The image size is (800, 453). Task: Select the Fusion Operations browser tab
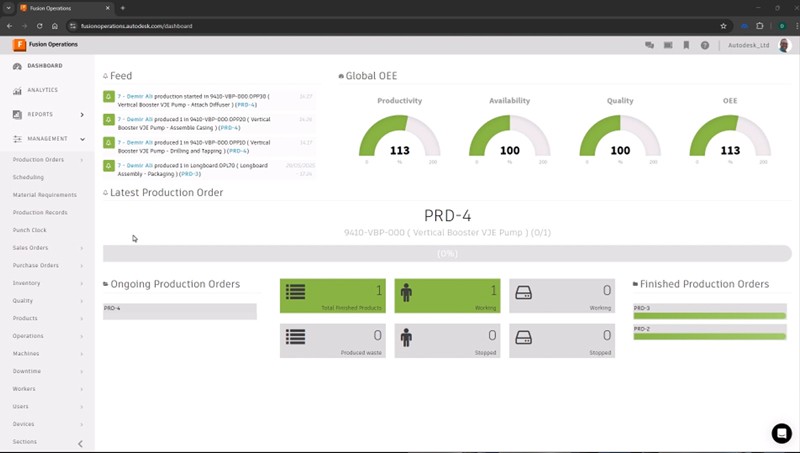pos(65,8)
